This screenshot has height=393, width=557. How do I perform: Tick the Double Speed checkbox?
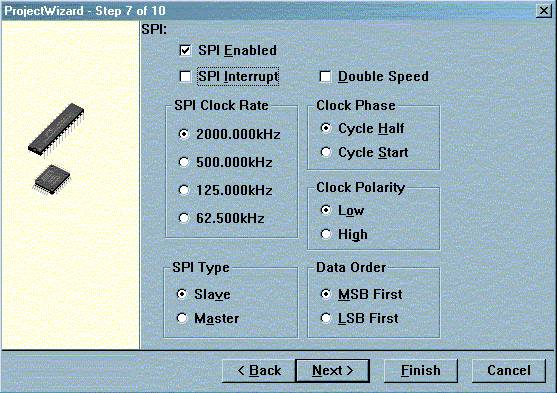[325, 76]
